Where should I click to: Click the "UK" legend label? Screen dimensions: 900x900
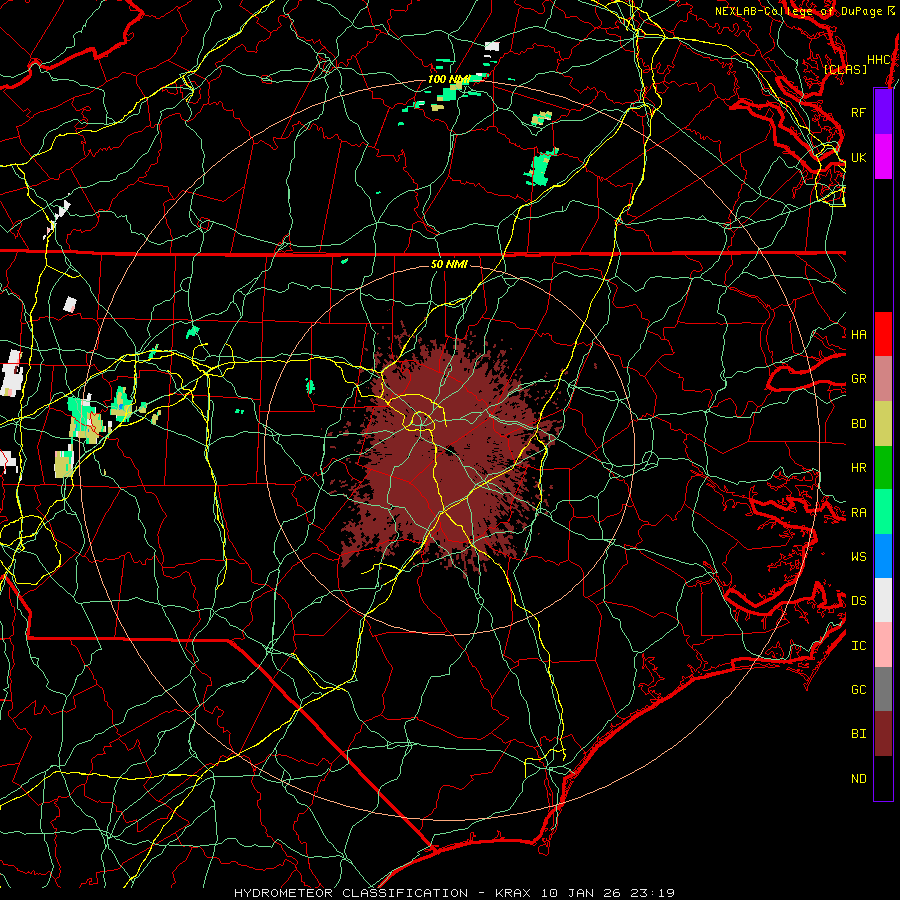click(x=858, y=157)
